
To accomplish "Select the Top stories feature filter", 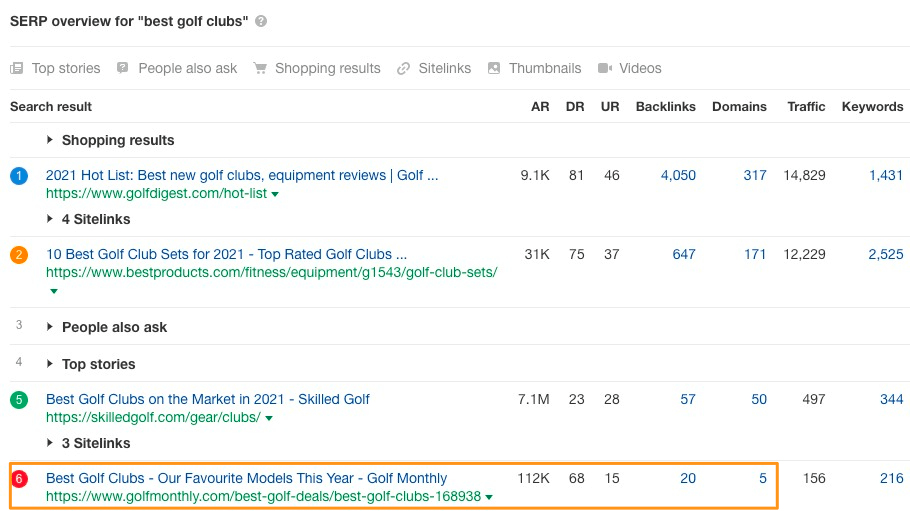I will pyautogui.click(x=55, y=69).
